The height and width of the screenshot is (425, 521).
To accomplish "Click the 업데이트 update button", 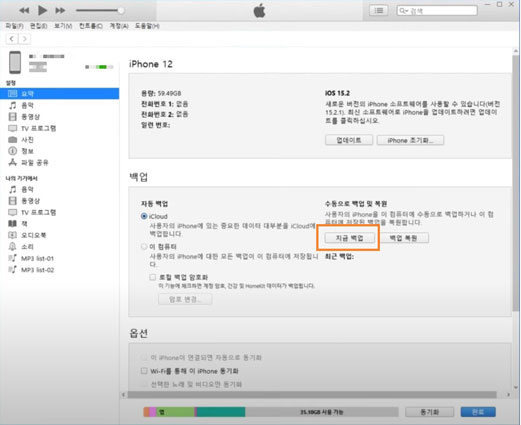I will [x=349, y=140].
